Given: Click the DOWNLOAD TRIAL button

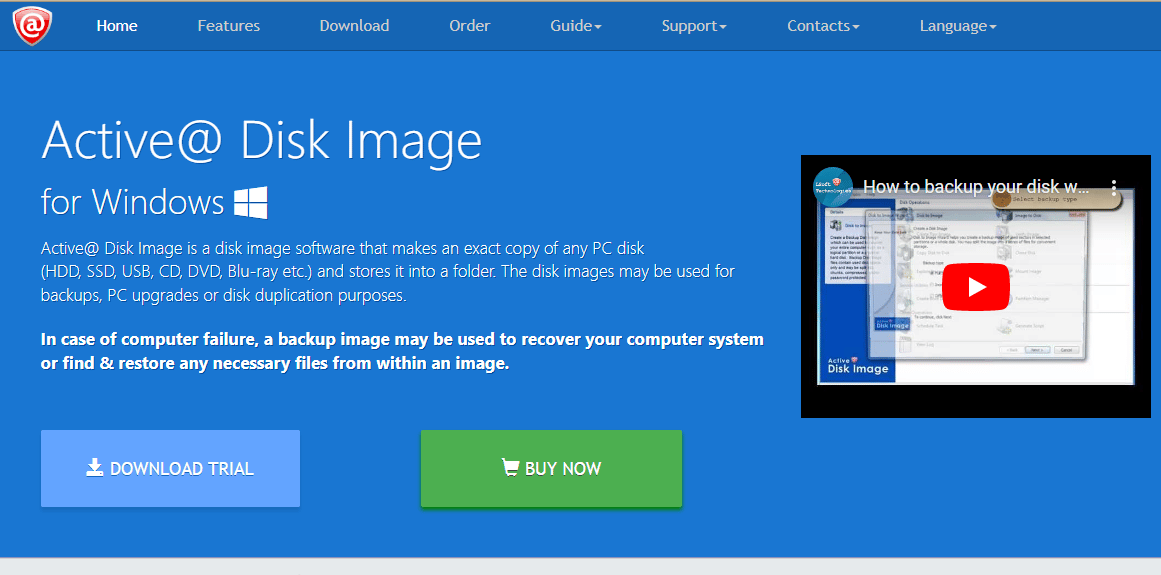Looking at the screenshot, I should coord(170,468).
